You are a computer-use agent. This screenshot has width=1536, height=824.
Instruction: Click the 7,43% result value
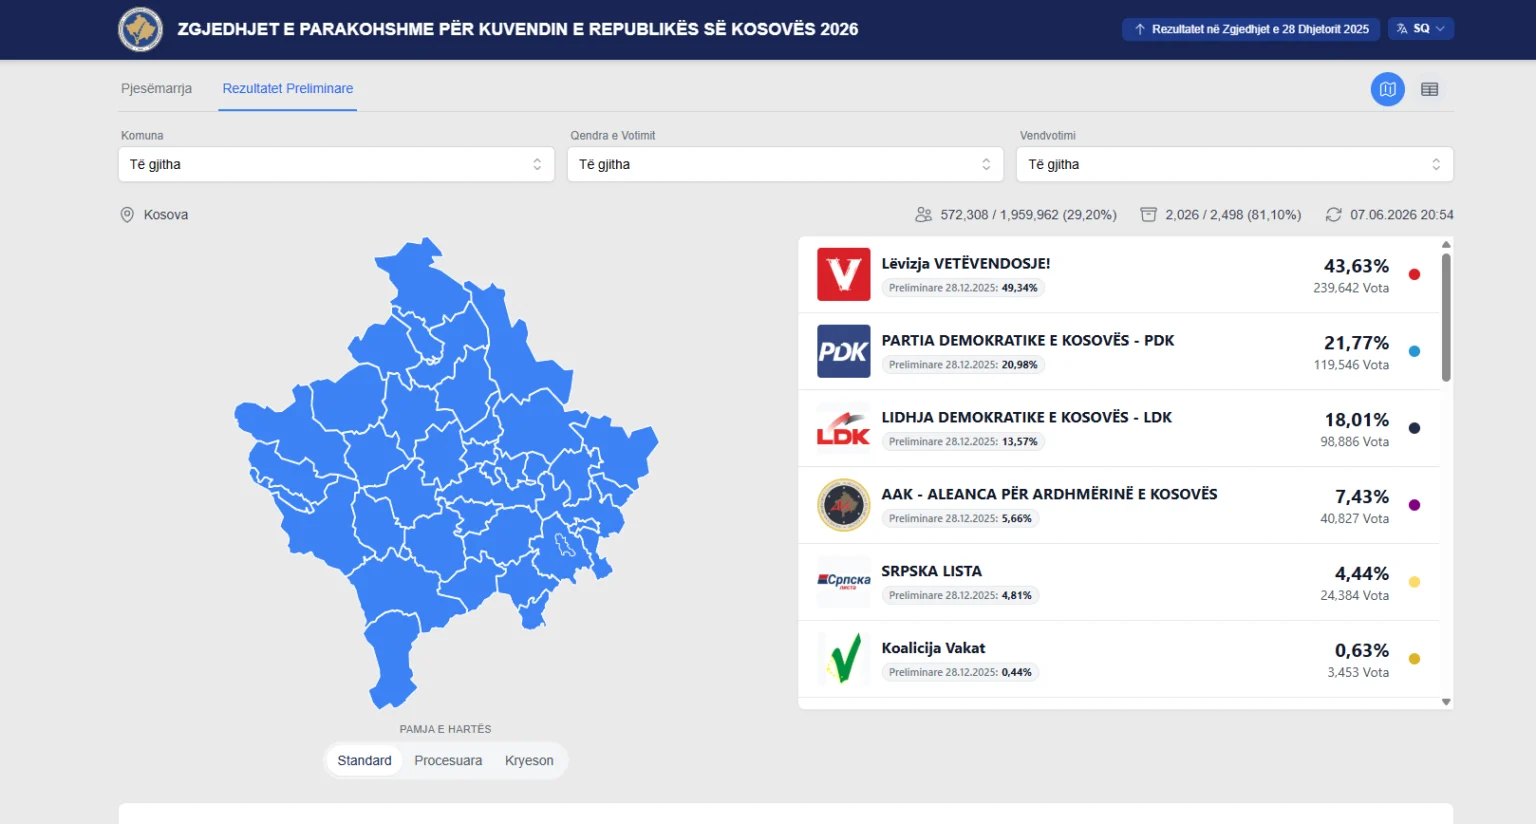tap(1362, 497)
